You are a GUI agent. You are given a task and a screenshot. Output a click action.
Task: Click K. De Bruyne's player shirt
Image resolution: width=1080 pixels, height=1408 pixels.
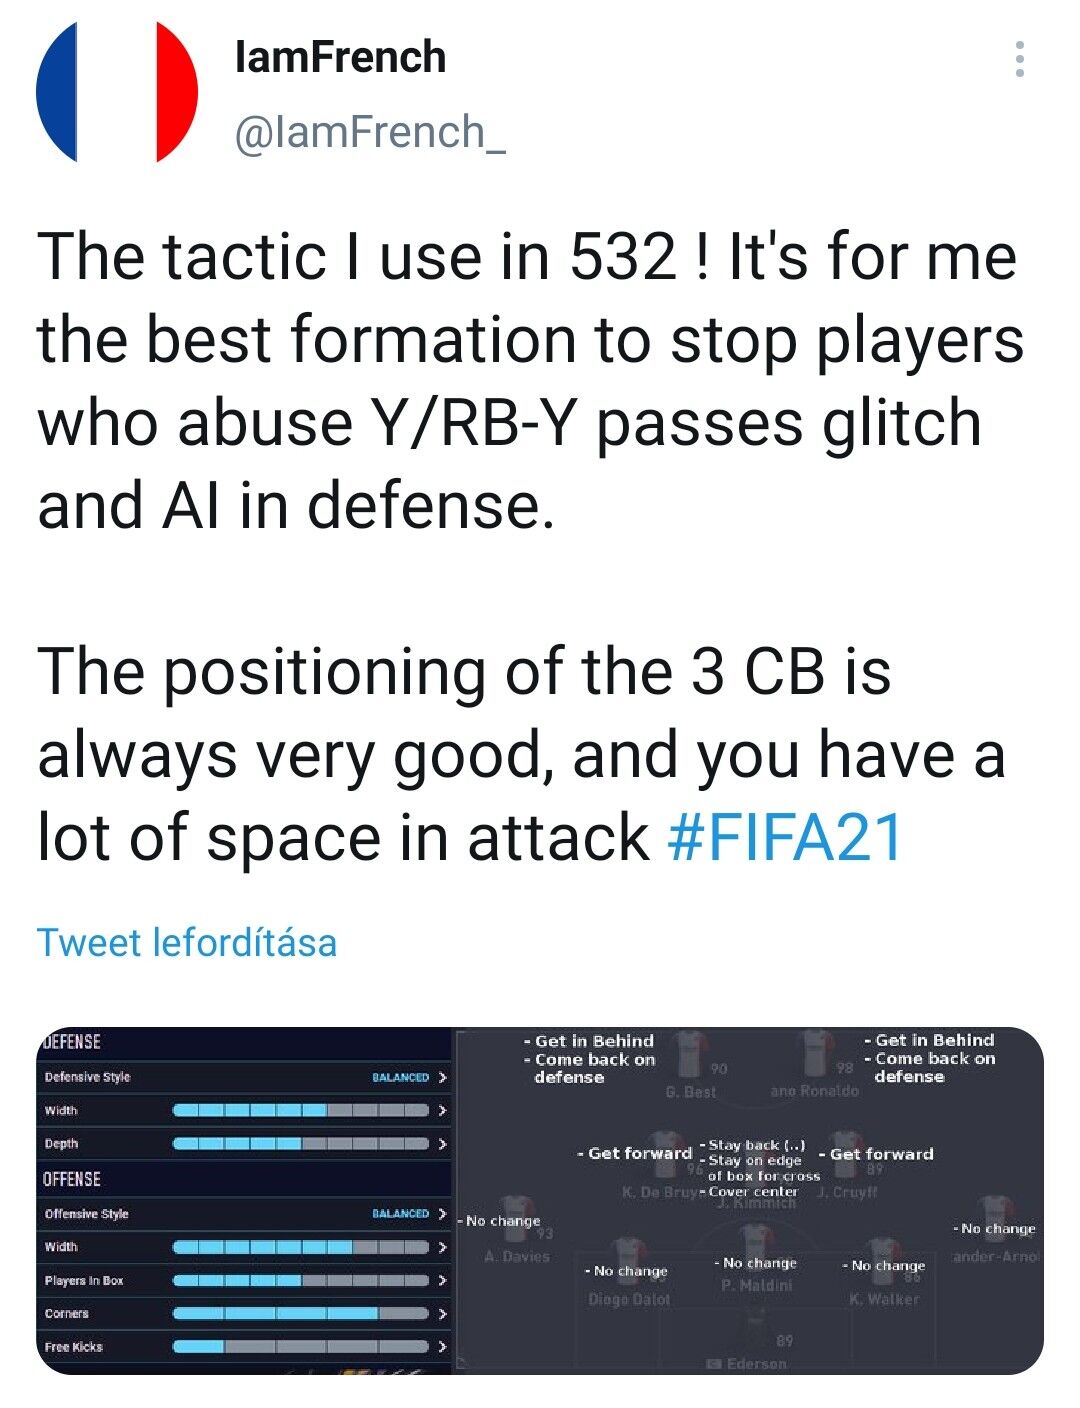[x=664, y=1153]
